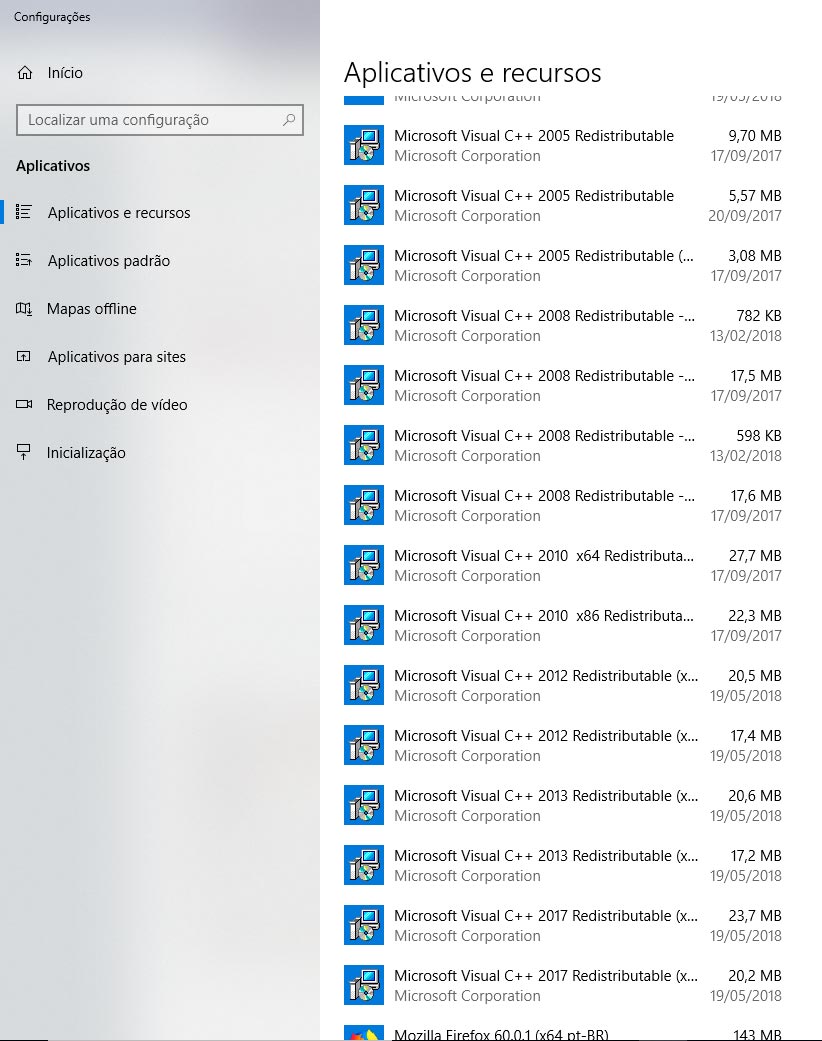Select icon of Visual C++ 2010 x64 Redistributable

click(x=364, y=565)
